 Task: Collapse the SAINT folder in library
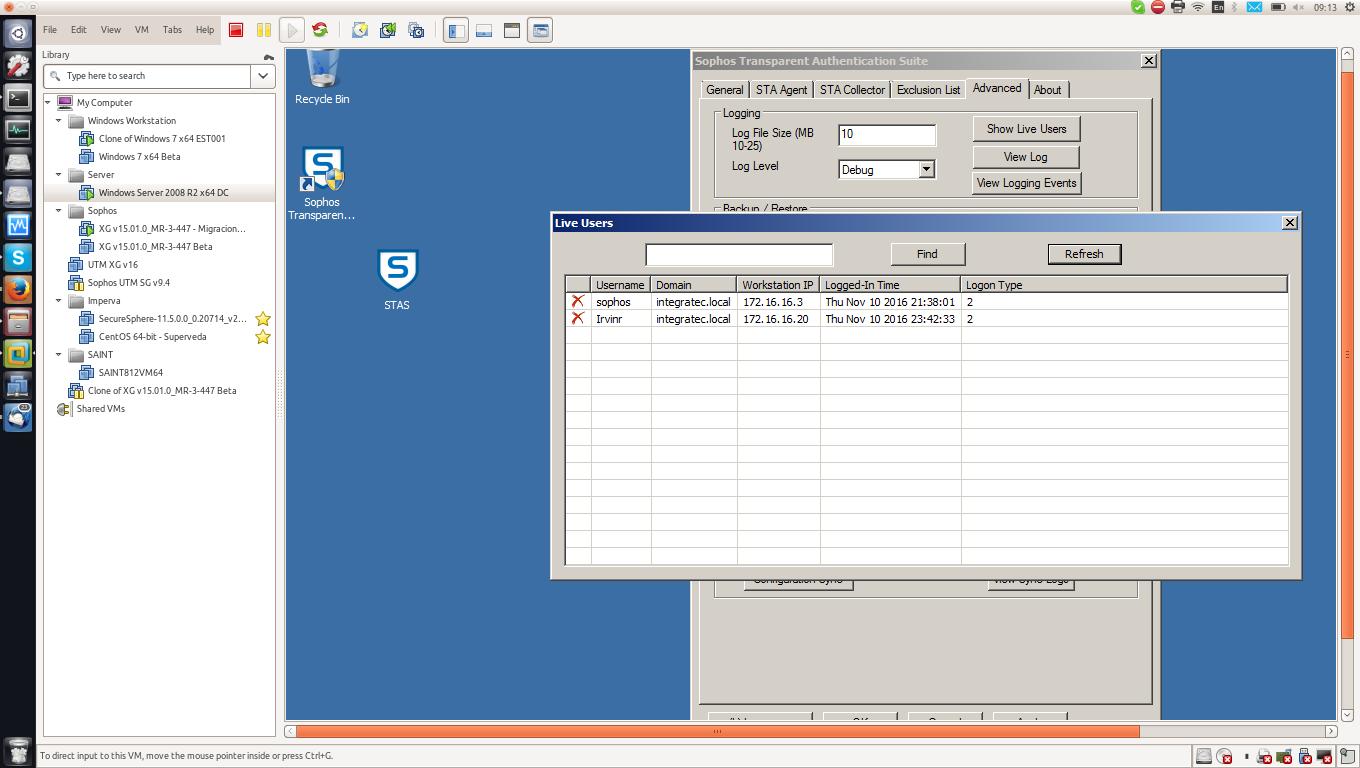pos(59,354)
